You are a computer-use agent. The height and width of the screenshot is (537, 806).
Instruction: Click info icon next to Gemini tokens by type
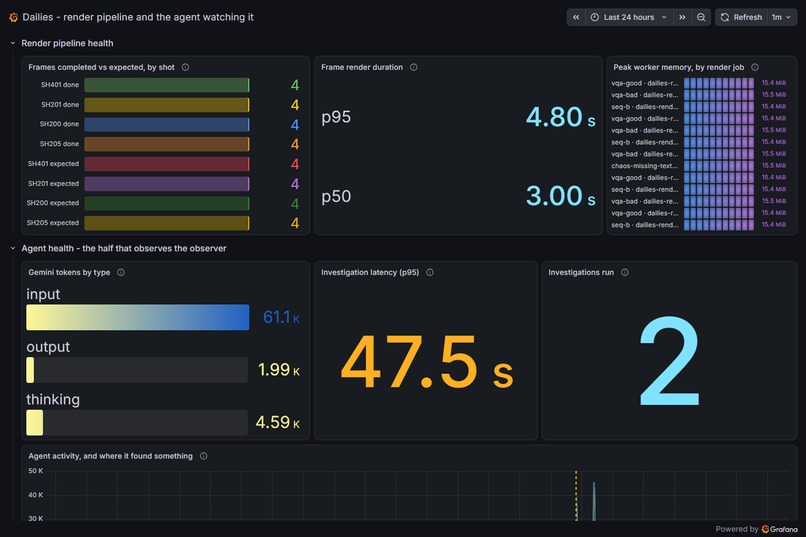click(121, 272)
